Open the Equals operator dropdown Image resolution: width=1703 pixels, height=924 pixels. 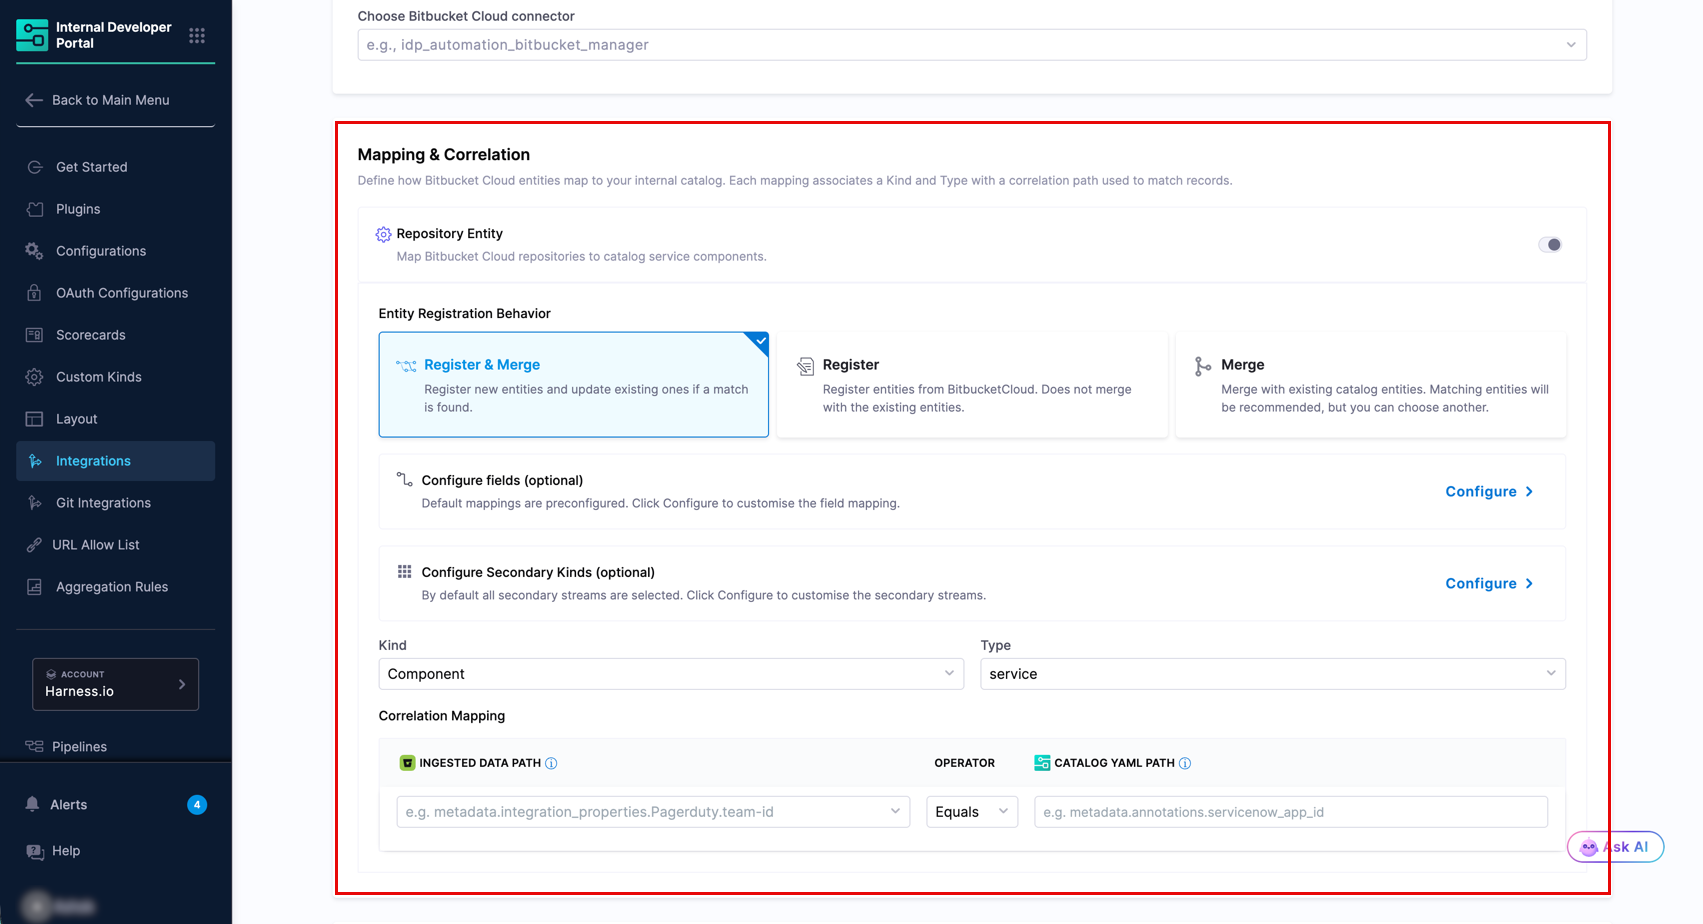pos(972,812)
